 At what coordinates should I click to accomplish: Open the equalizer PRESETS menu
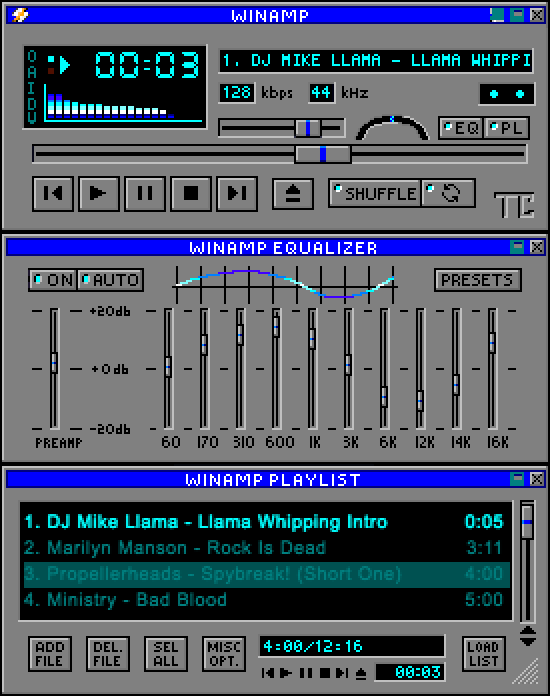pyautogui.click(x=477, y=280)
